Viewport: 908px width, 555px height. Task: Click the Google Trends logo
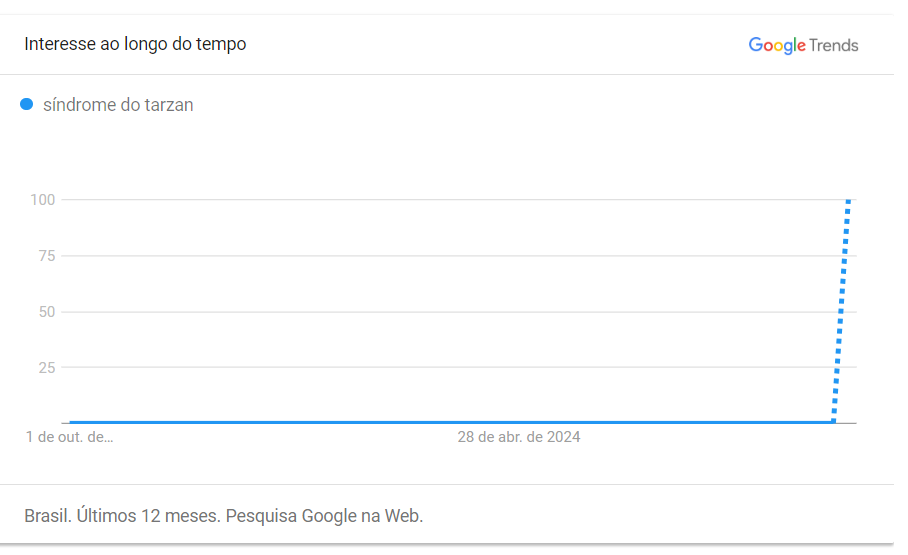tap(803, 45)
